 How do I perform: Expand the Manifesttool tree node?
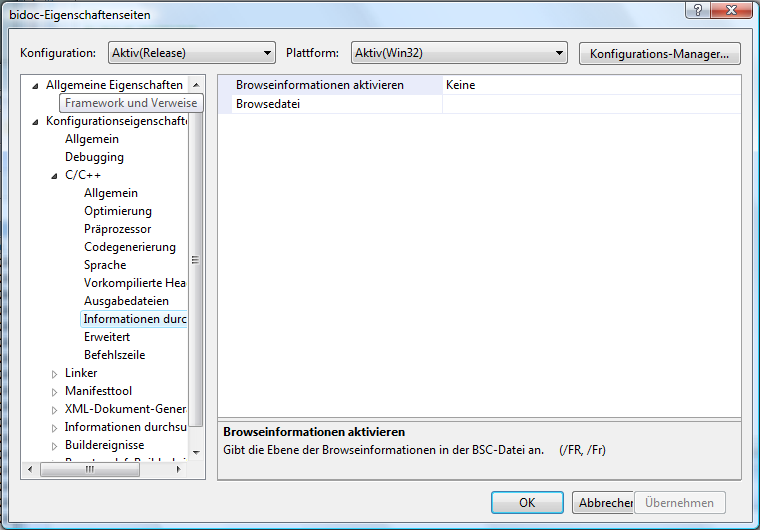(55, 392)
